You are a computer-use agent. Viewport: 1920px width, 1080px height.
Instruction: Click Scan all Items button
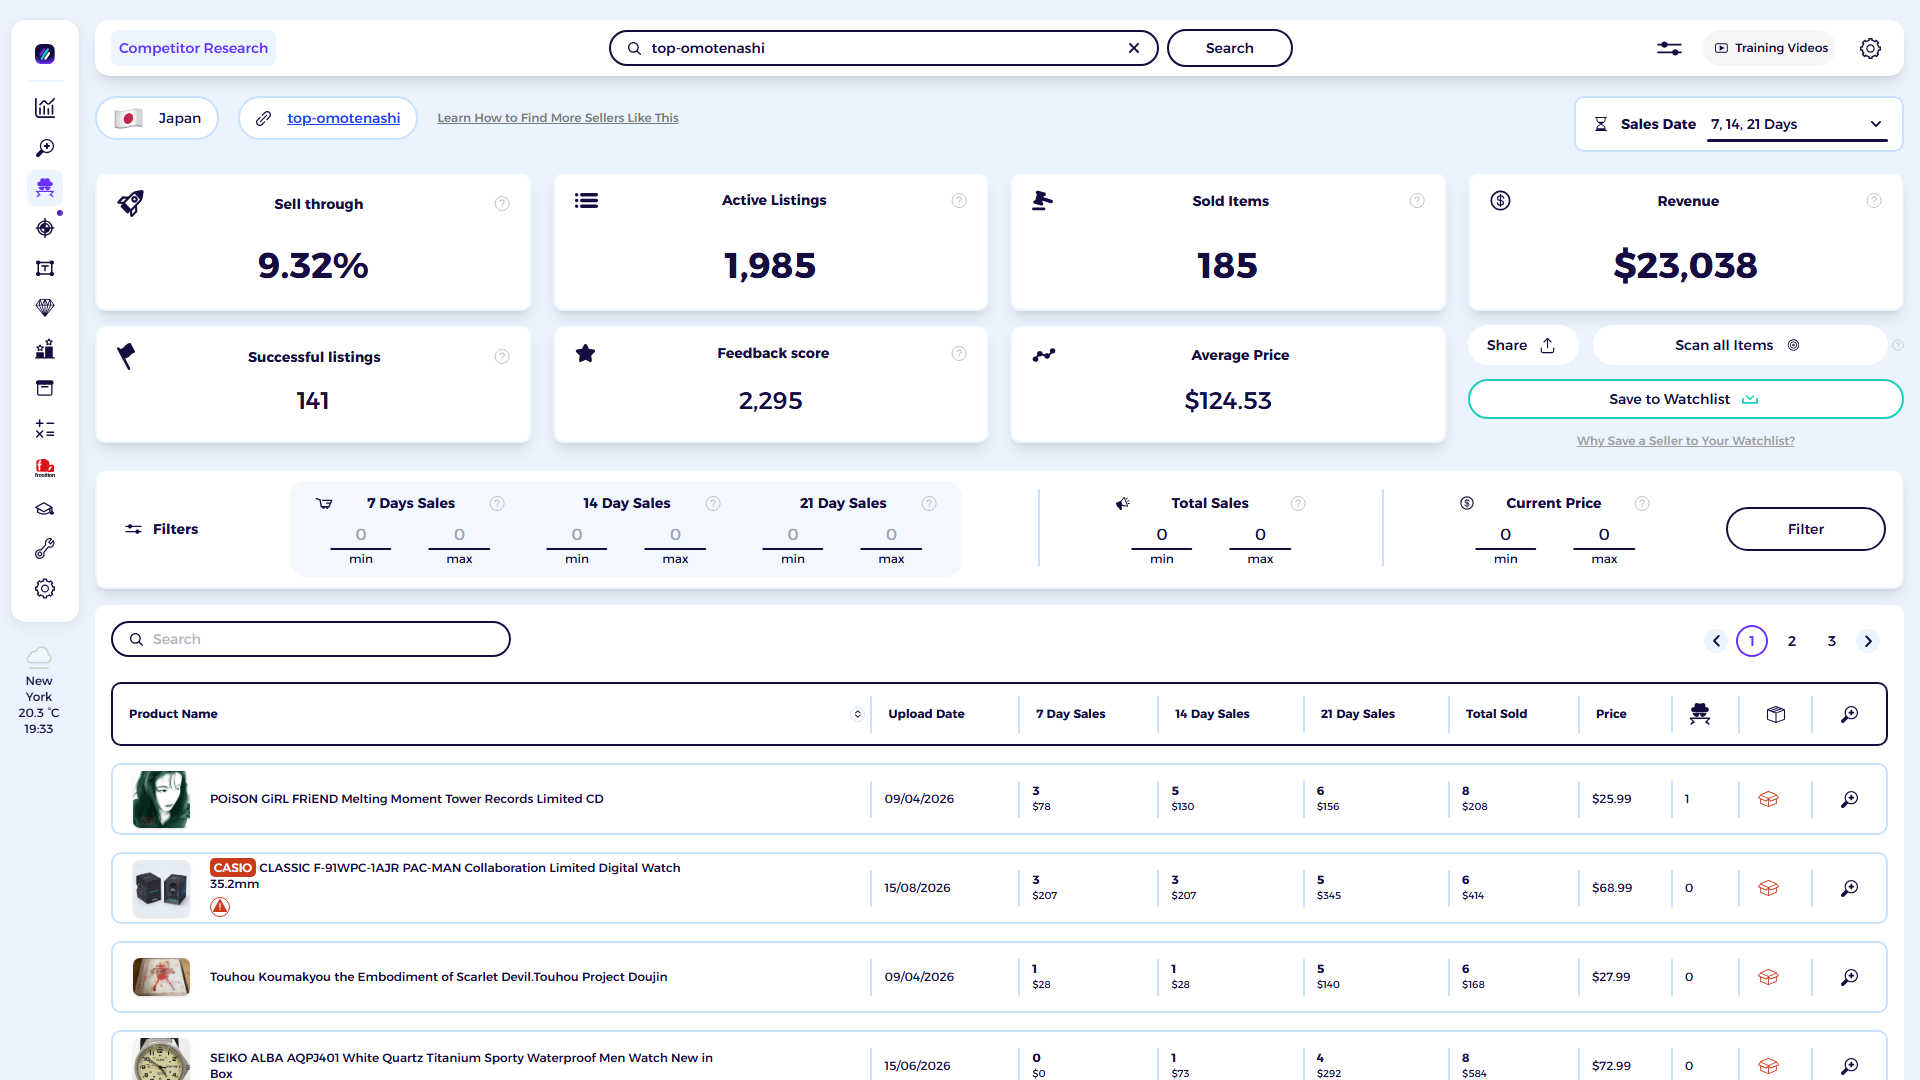pyautogui.click(x=1738, y=345)
